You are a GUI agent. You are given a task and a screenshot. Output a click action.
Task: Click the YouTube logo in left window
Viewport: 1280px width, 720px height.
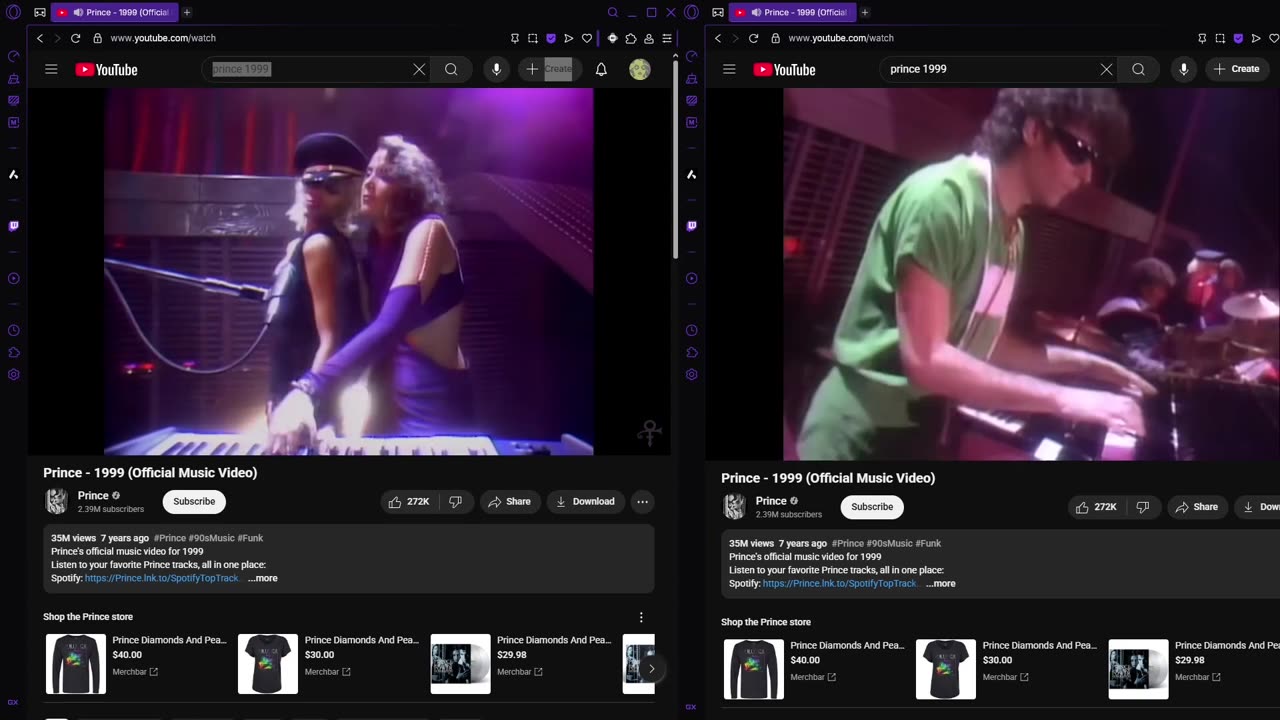(x=106, y=69)
